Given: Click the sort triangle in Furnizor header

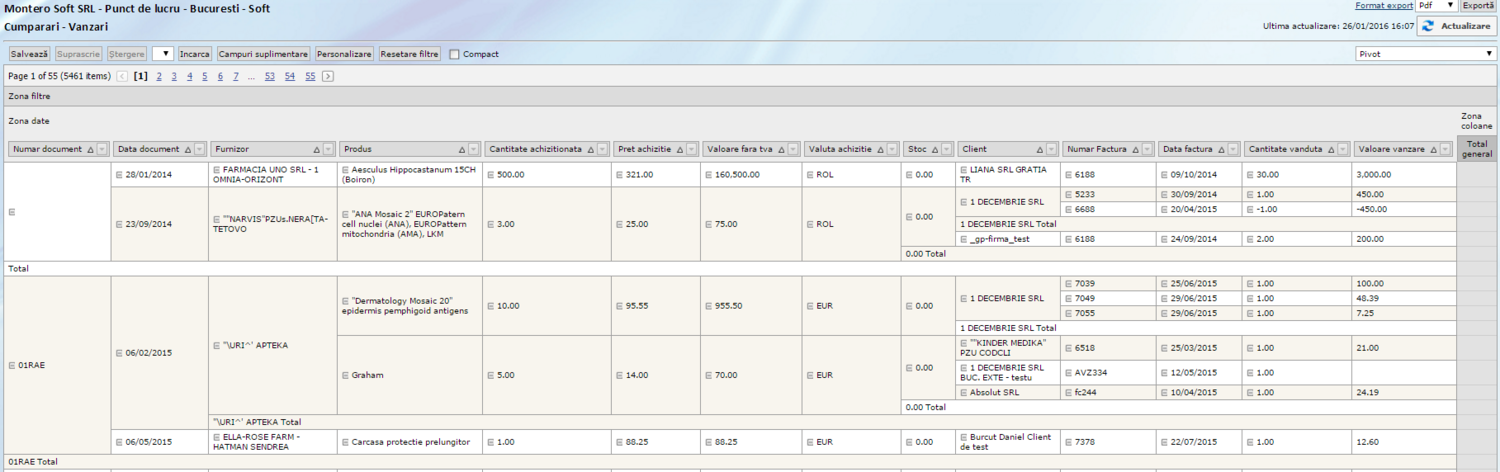Looking at the screenshot, I should point(318,149).
